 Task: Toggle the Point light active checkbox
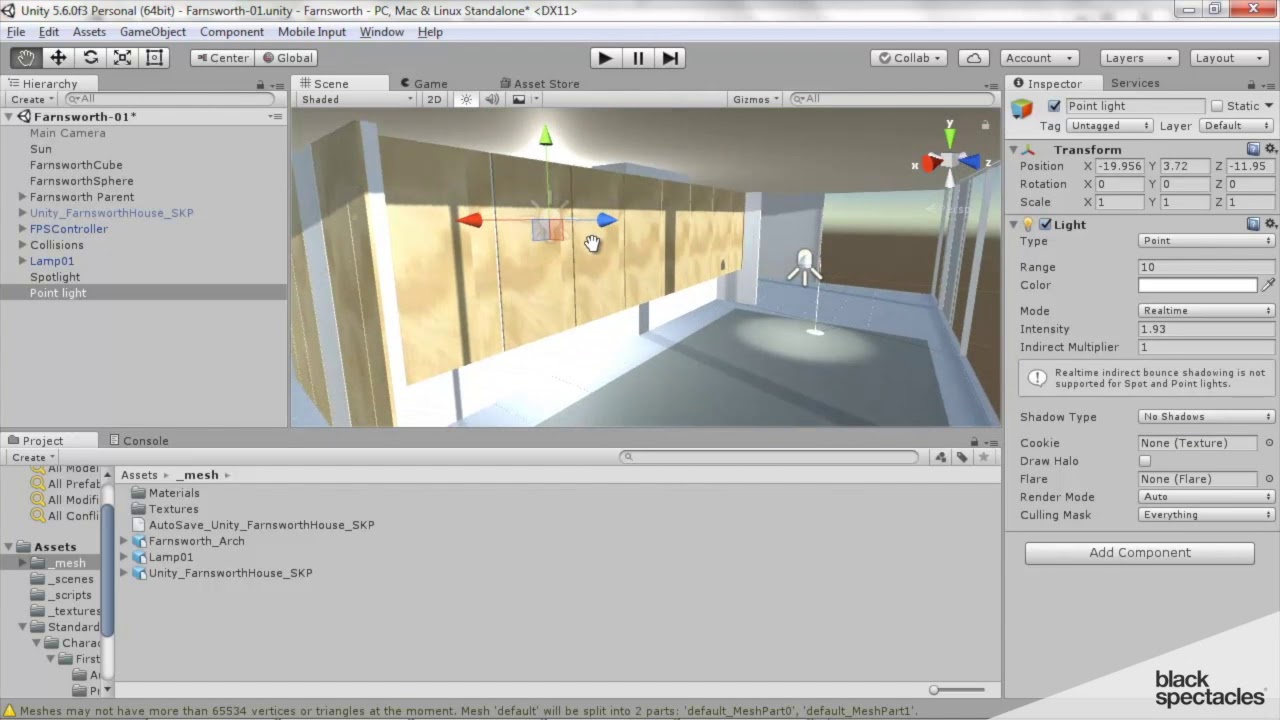1054,106
